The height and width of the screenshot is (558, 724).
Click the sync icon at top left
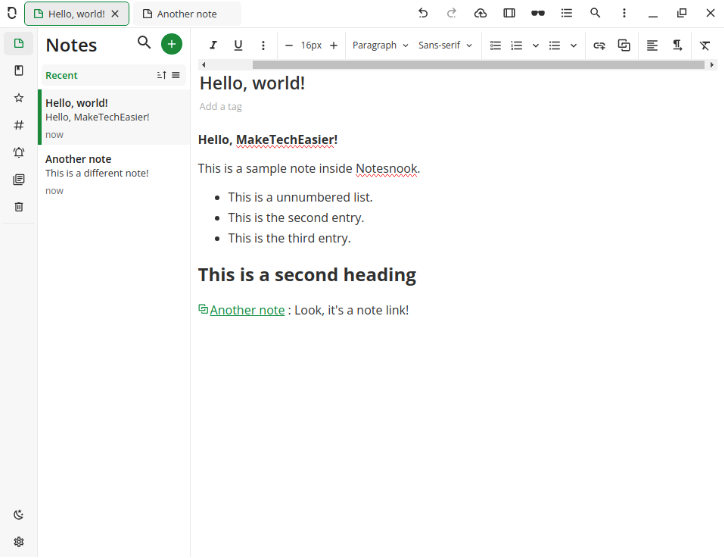[12, 13]
